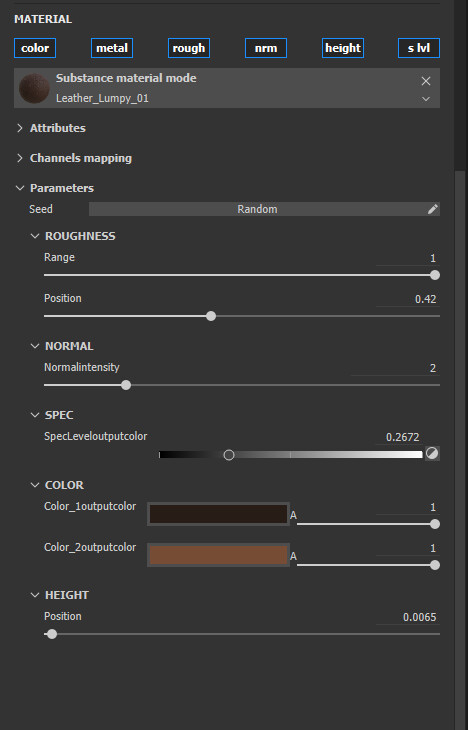Collapse the NORMAL group
The height and width of the screenshot is (730, 468).
pyautogui.click(x=35, y=346)
